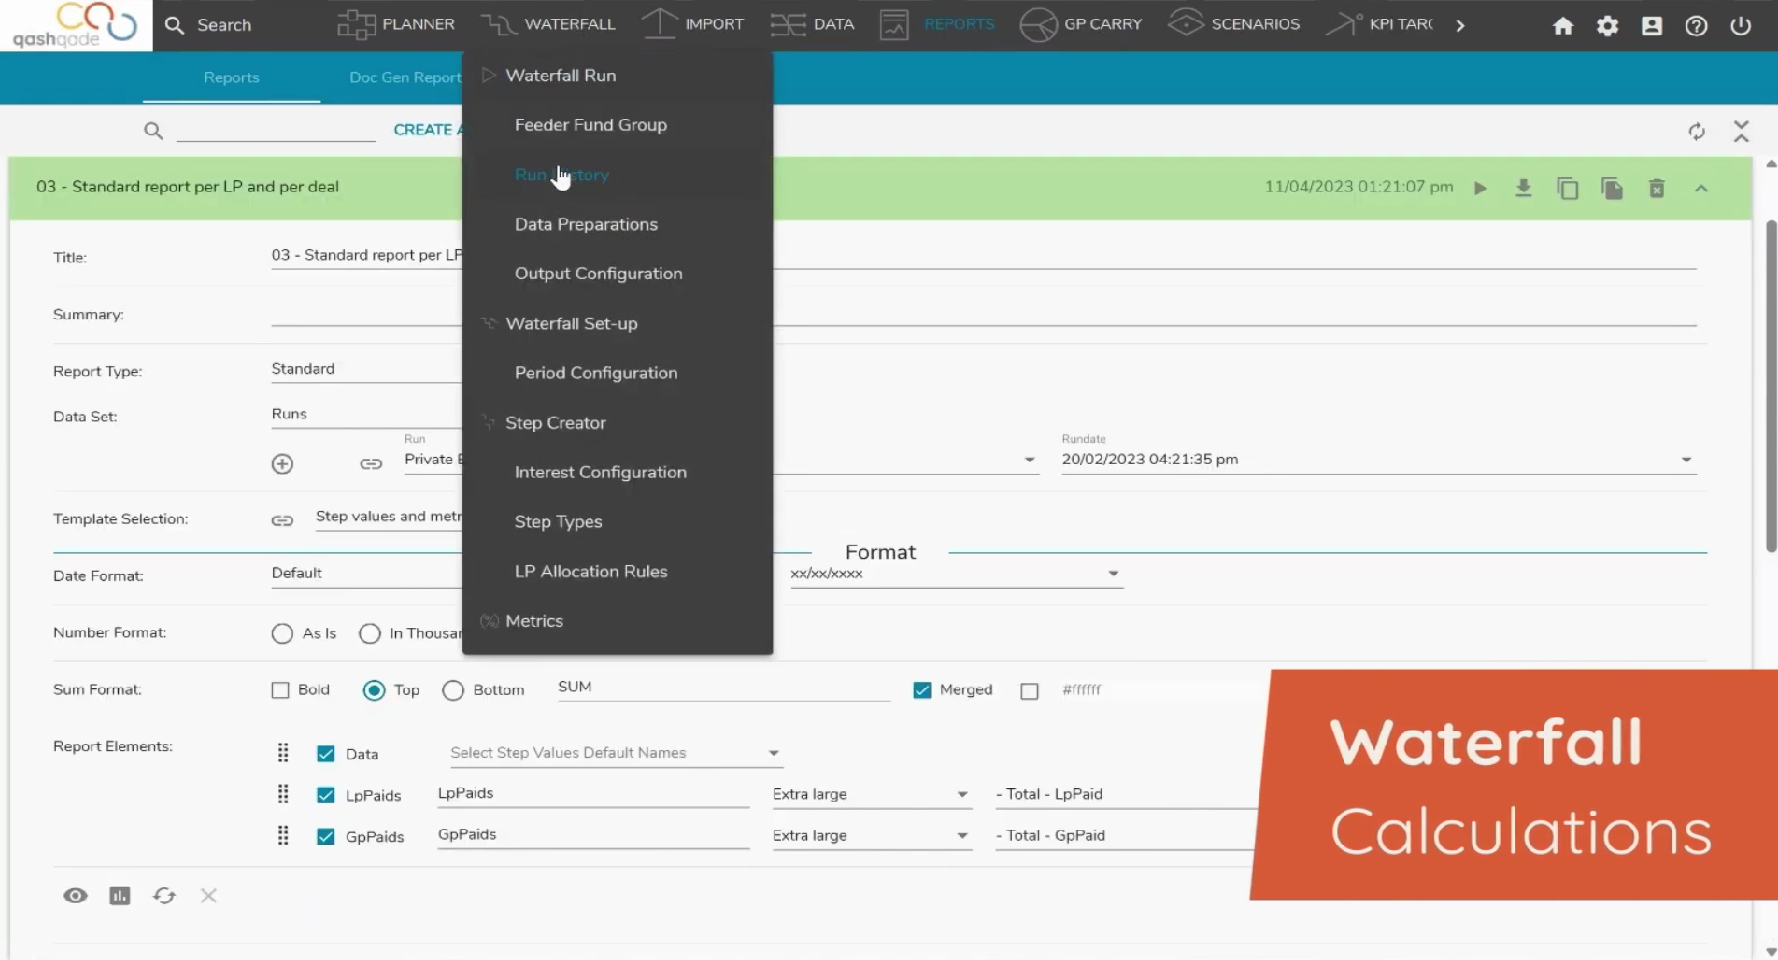This screenshot has width=1778, height=960.
Task: Toggle the checkbox beside #ffffff color
Action: click(x=1029, y=691)
